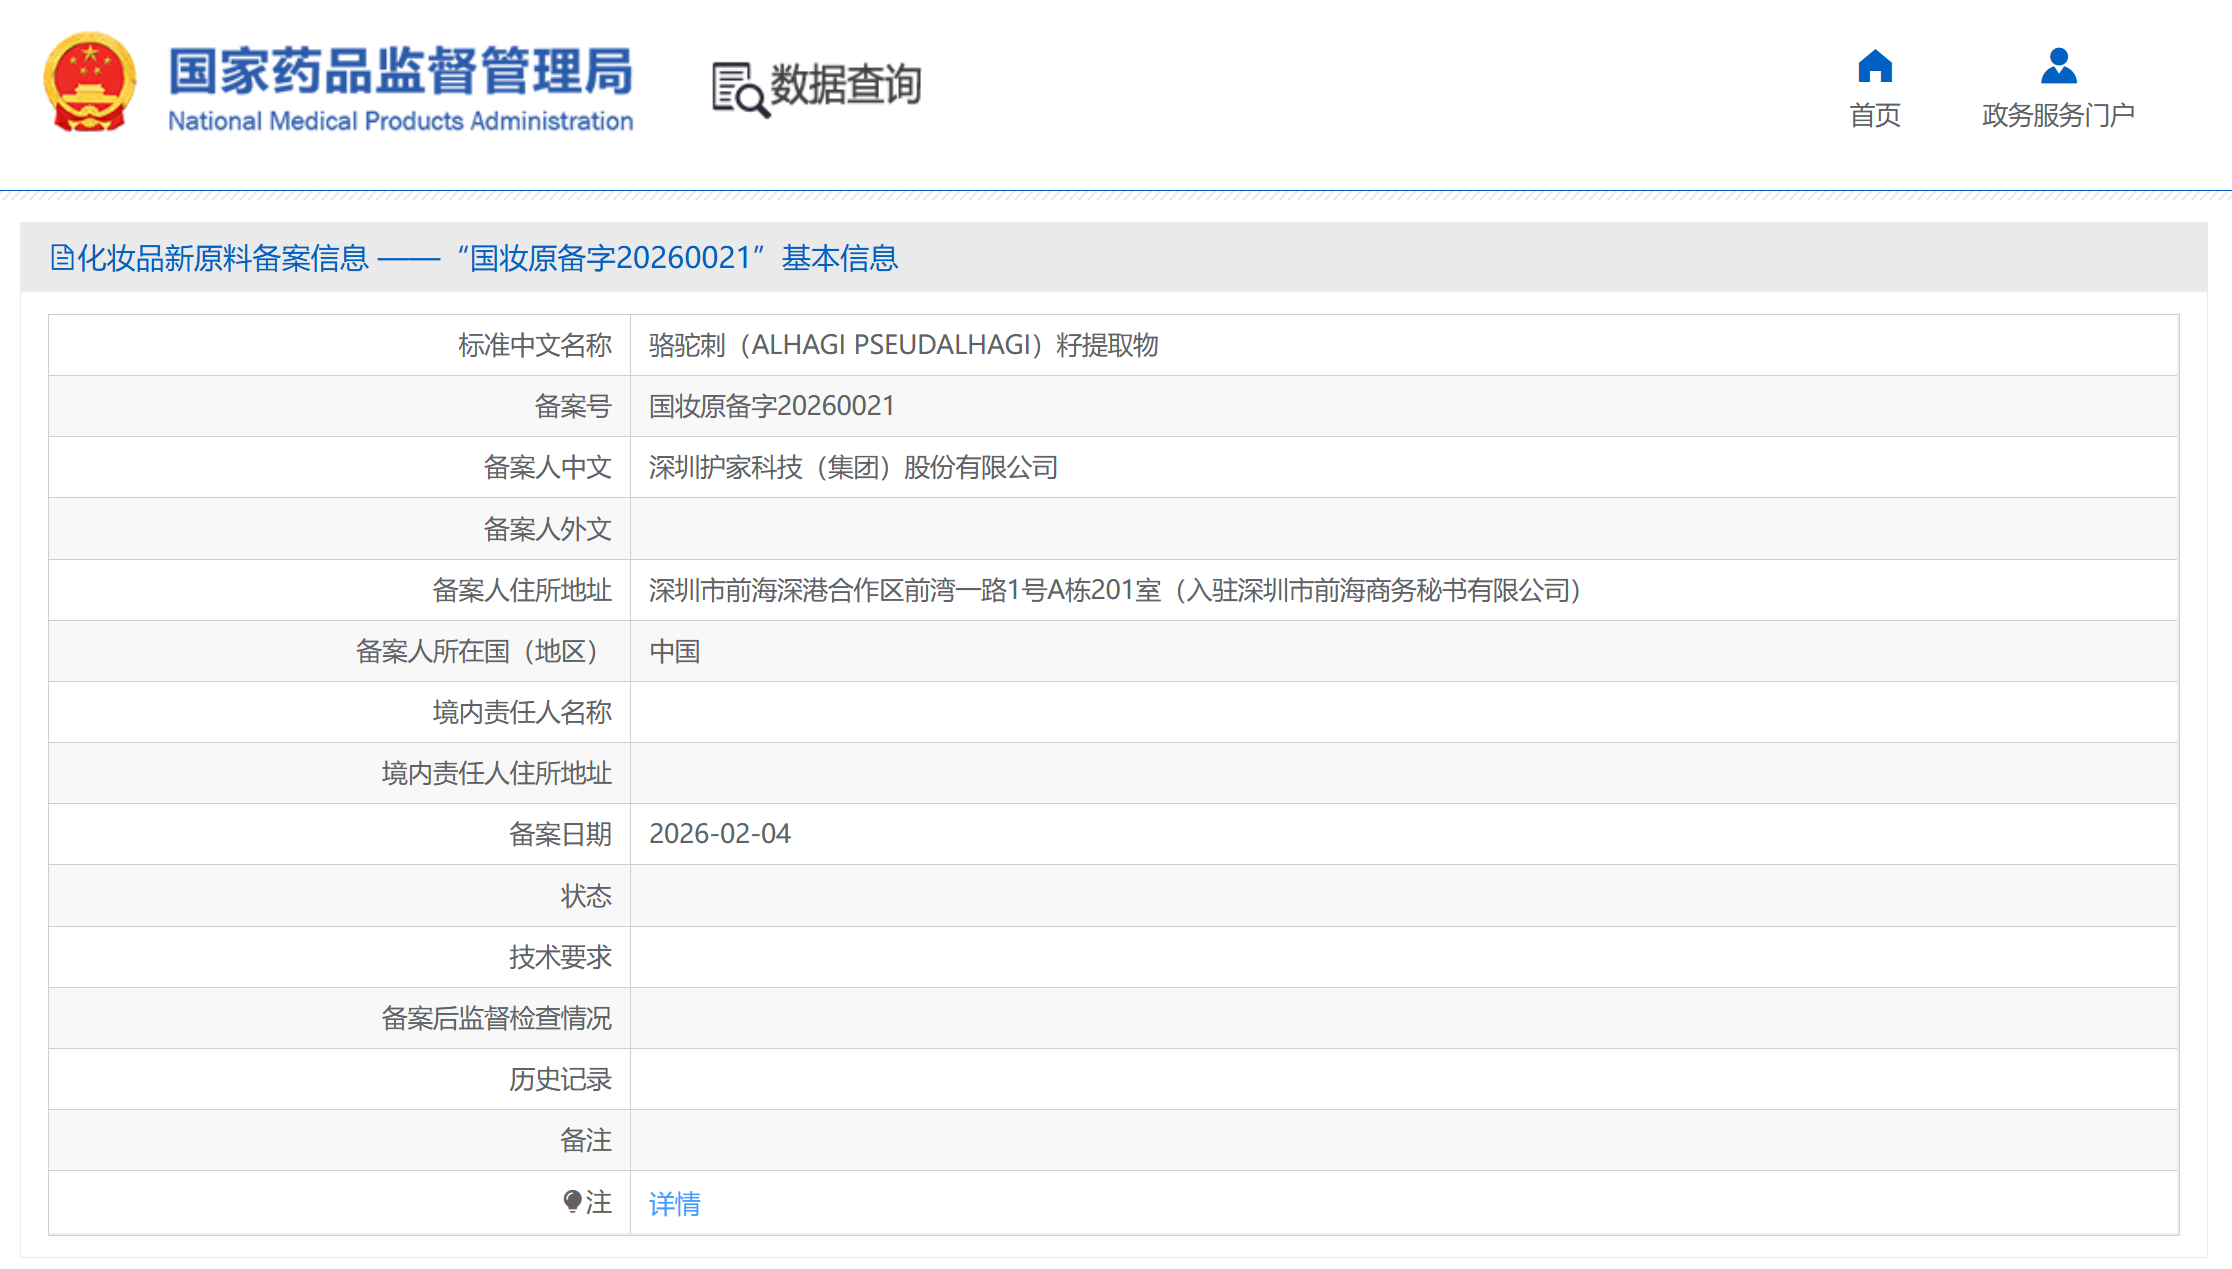Click the national emblem logo
The height and width of the screenshot is (1269, 2232).
tap(90, 83)
